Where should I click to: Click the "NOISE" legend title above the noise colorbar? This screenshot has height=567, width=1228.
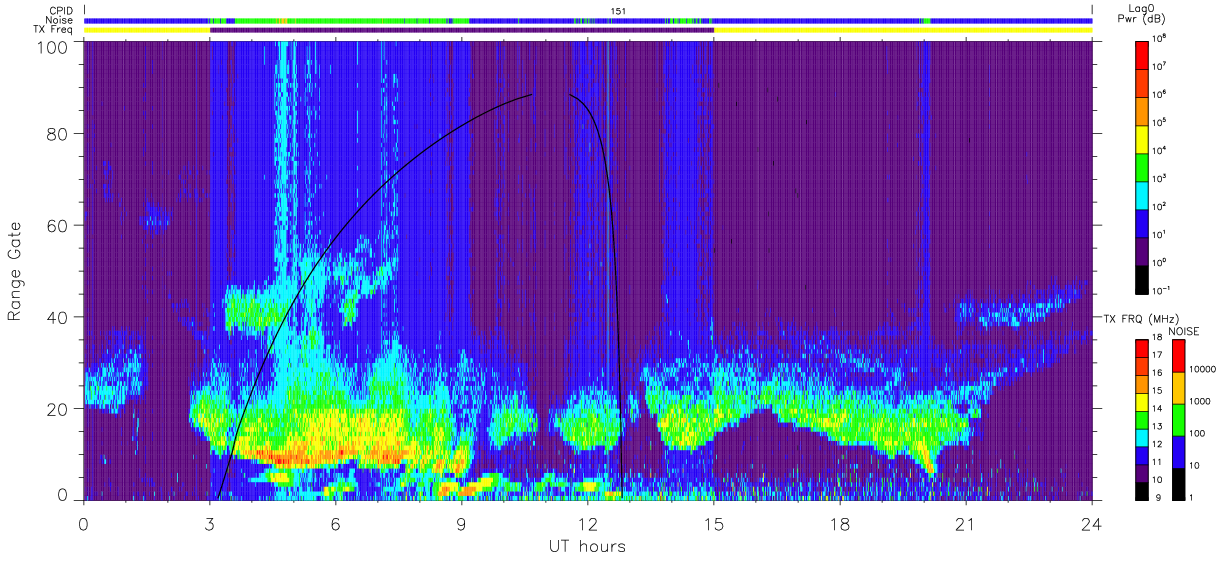1183,330
